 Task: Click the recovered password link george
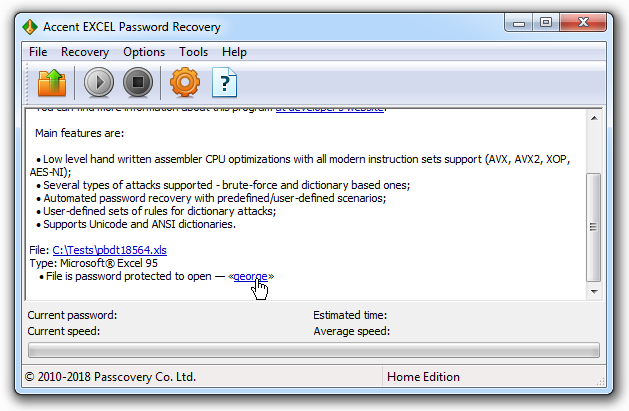[250, 276]
